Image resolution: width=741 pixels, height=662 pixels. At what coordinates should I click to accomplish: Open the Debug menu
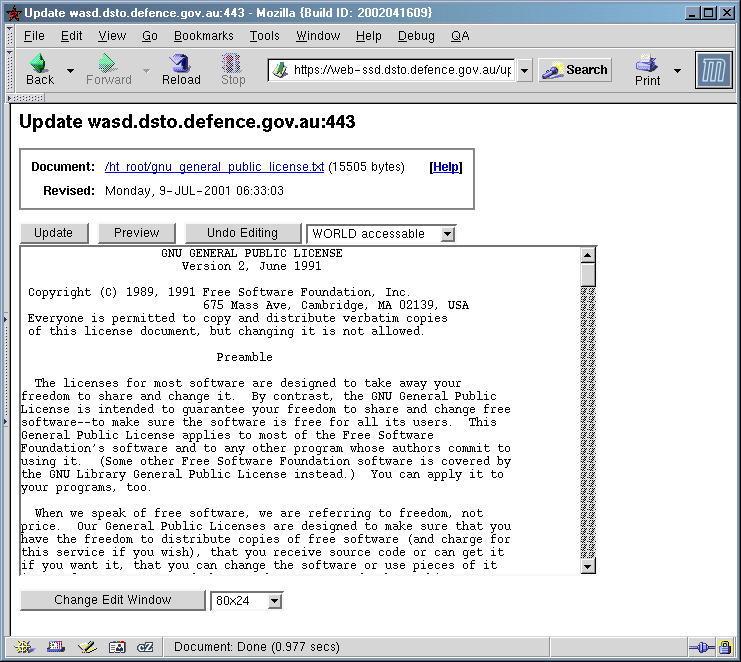tap(416, 36)
